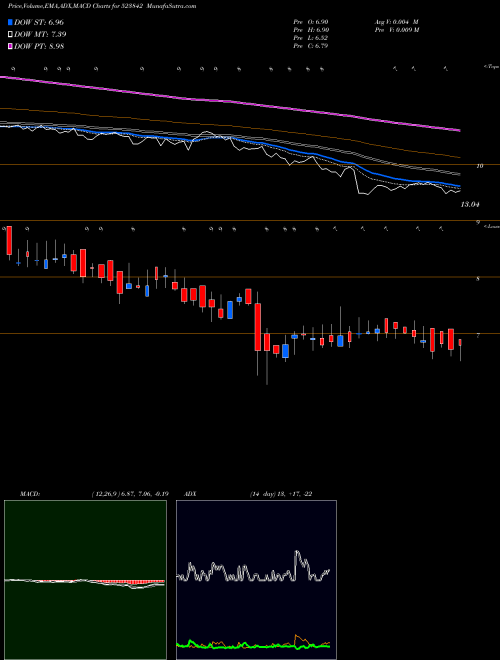Click the price axis label 10

479,166
